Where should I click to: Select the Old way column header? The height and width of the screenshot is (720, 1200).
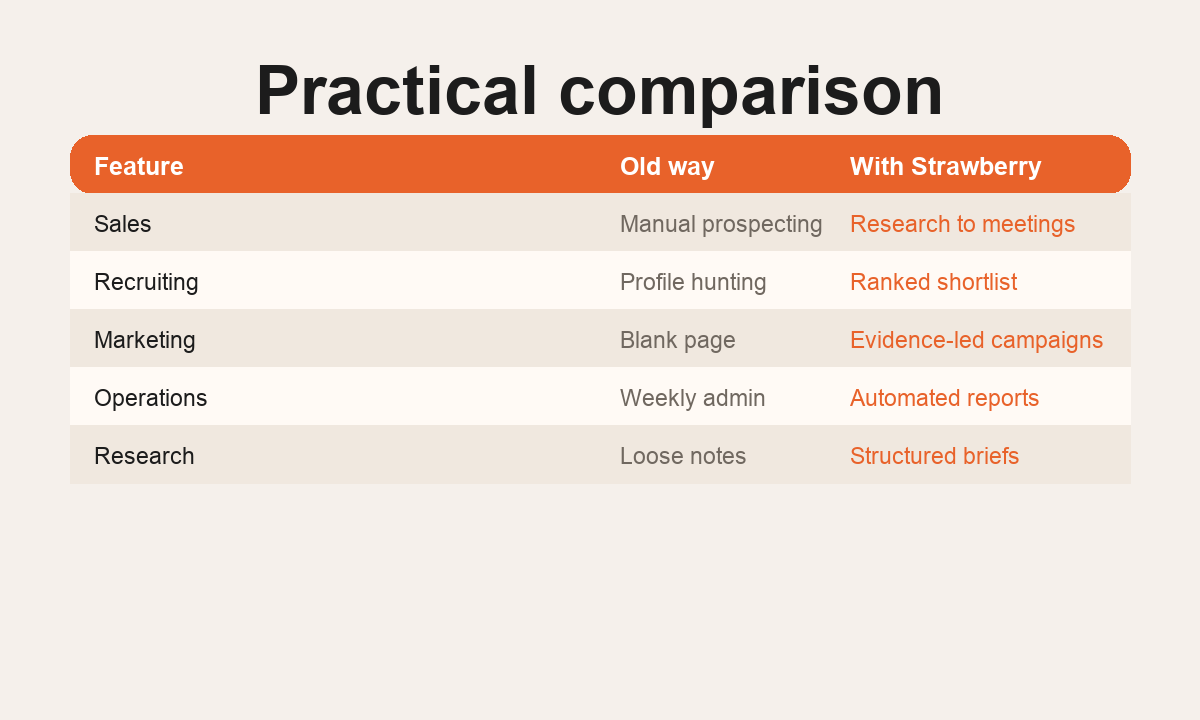click(667, 166)
